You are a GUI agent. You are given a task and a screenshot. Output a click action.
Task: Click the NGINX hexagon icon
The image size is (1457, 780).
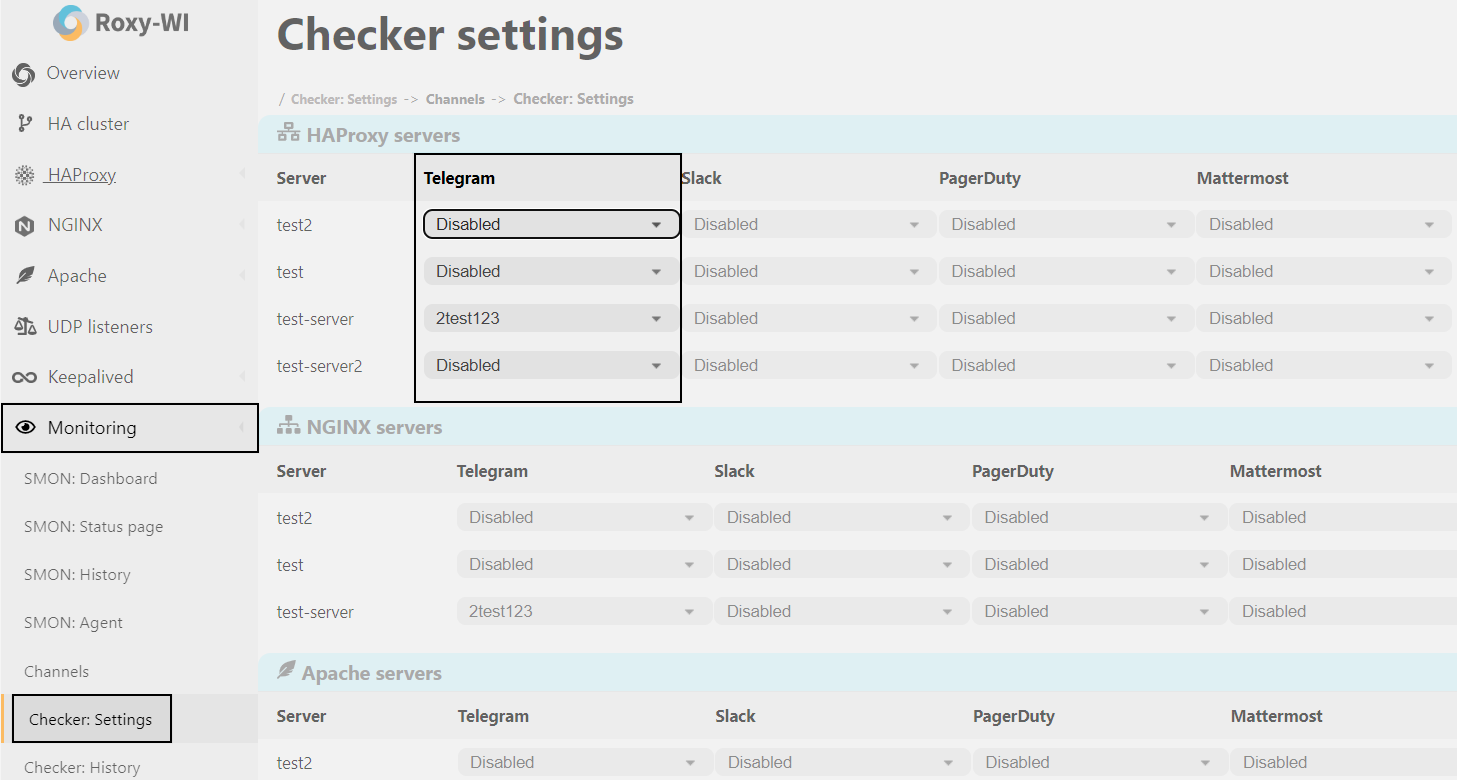24,226
